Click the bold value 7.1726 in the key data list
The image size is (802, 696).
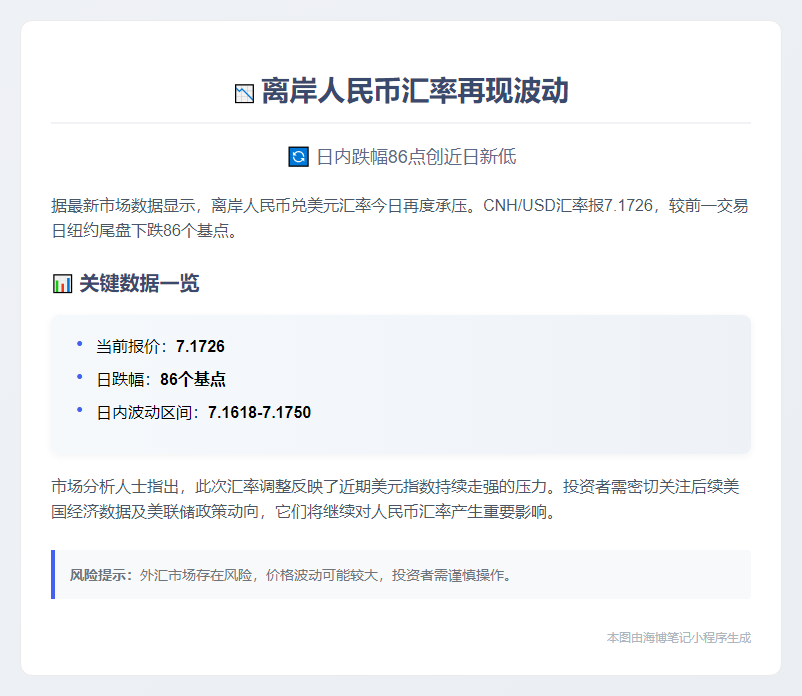pos(200,347)
